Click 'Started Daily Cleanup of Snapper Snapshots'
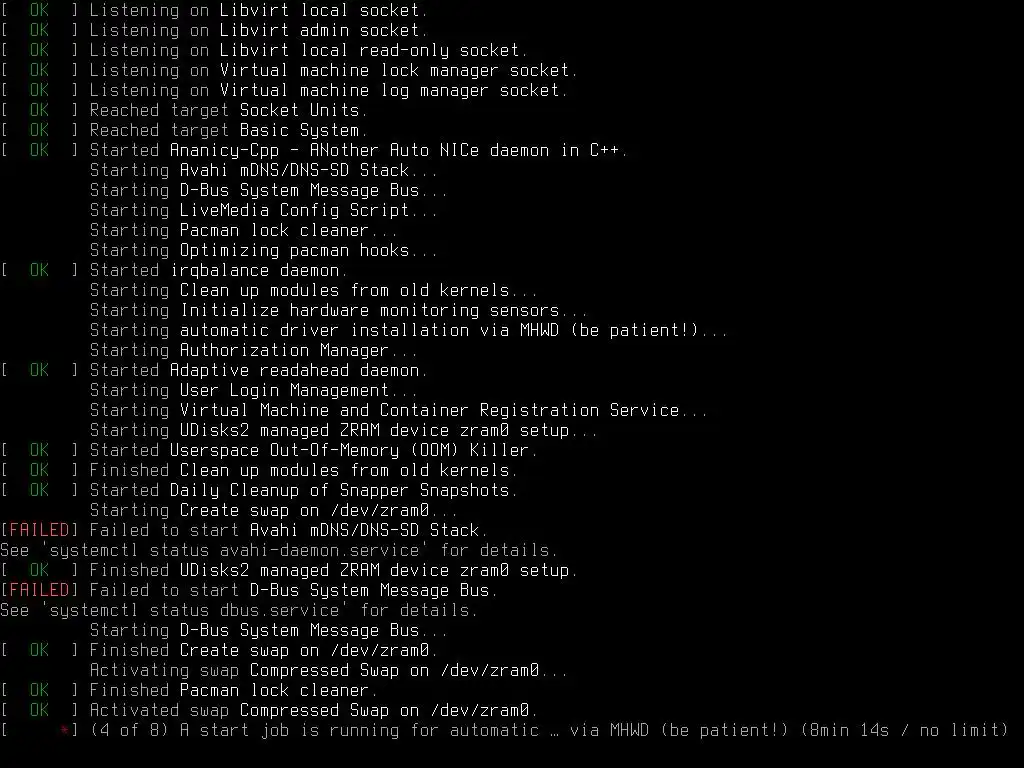Screen dimensions: 1024x768 (x=303, y=490)
